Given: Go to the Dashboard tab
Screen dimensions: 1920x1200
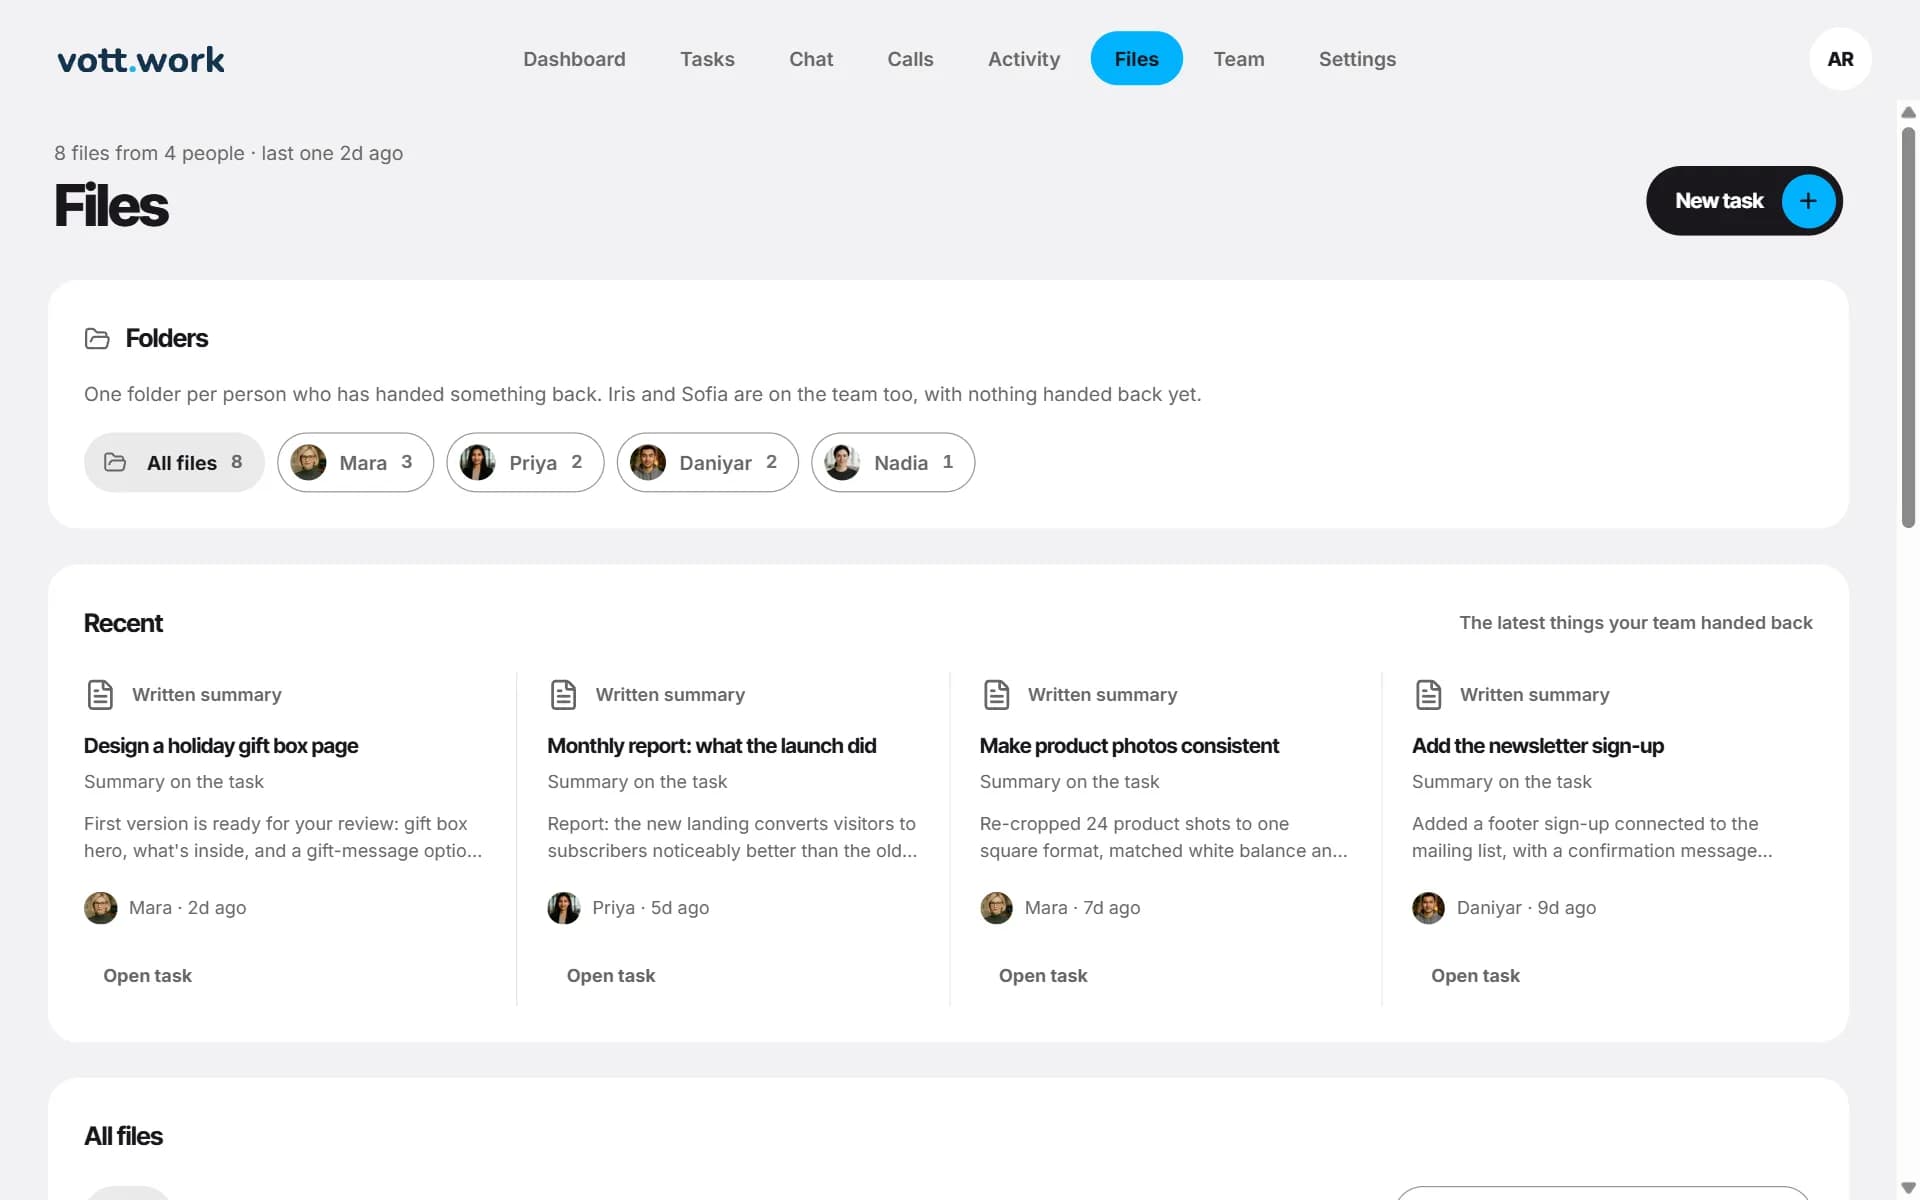Looking at the screenshot, I should point(574,59).
